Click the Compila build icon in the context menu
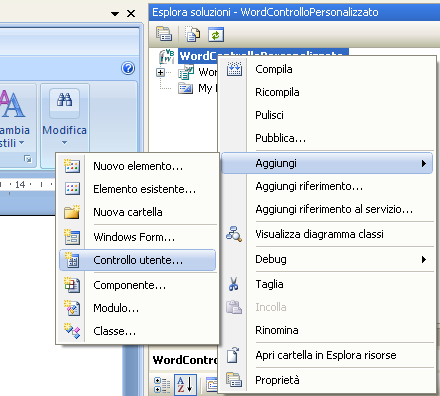The width and height of the screenshot is (440, 396). 234,69
